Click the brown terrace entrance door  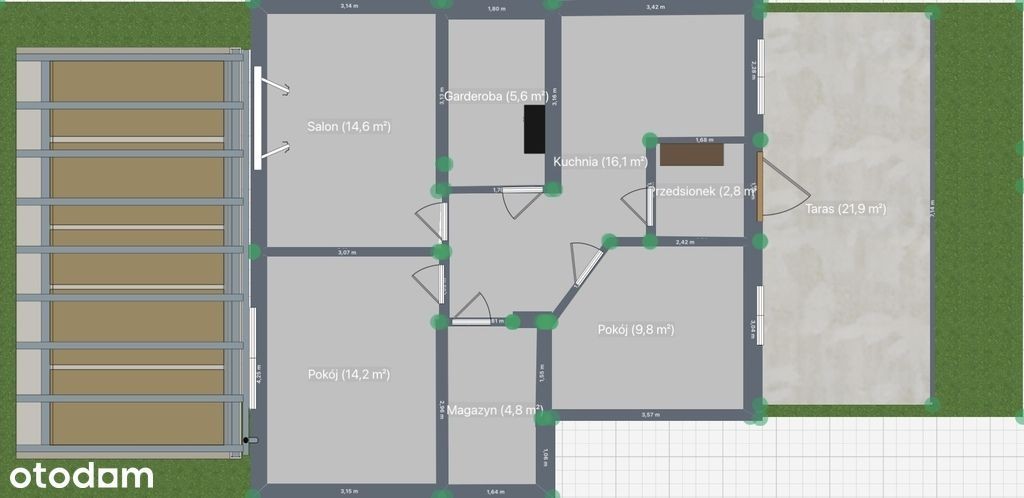(760, 186)
